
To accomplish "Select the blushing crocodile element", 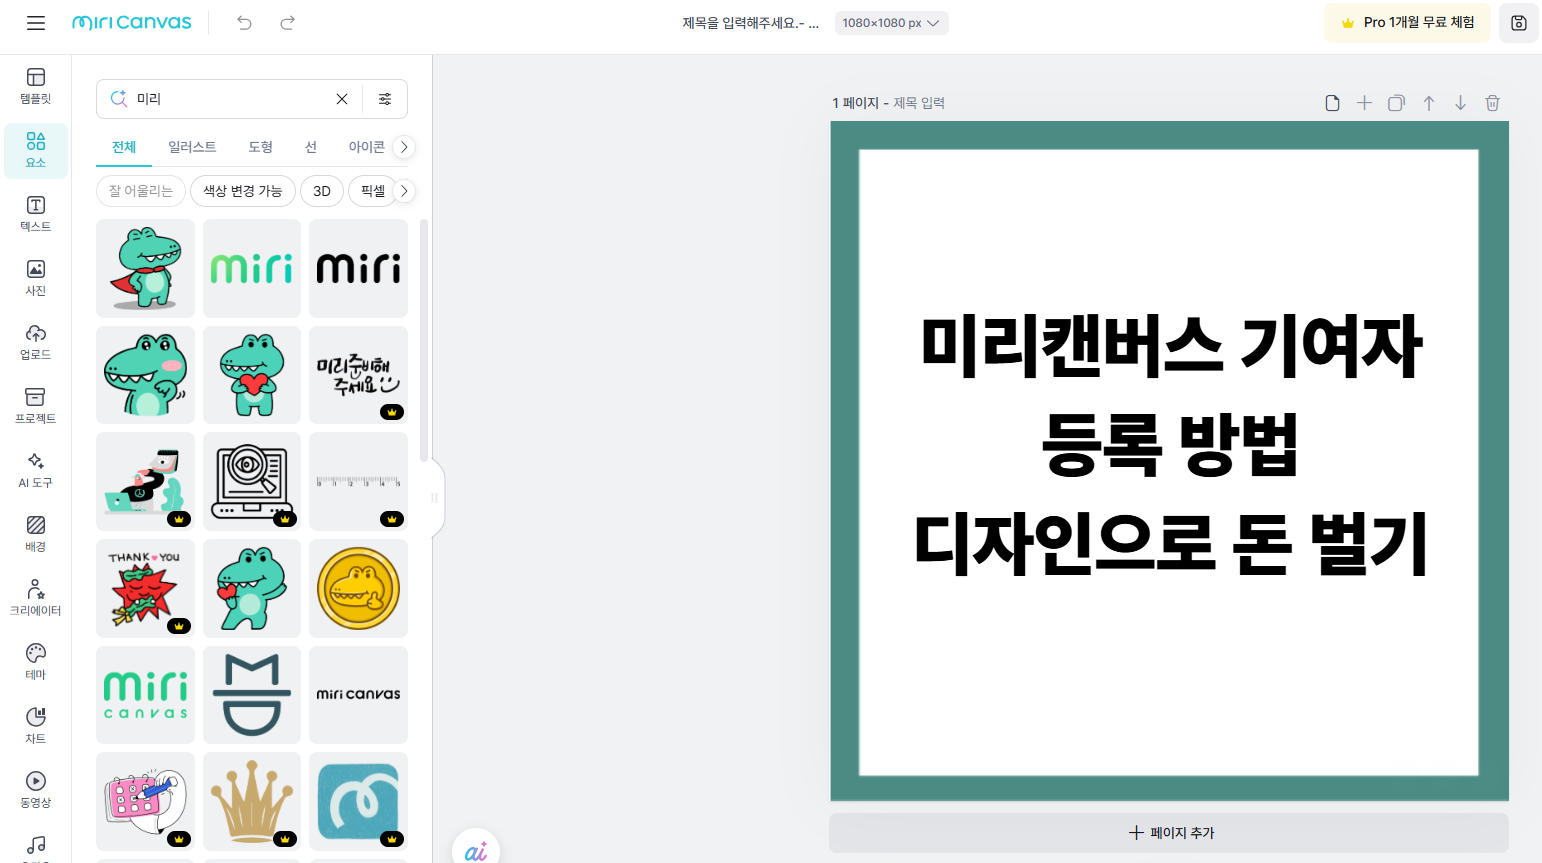I will pos(146,375).
